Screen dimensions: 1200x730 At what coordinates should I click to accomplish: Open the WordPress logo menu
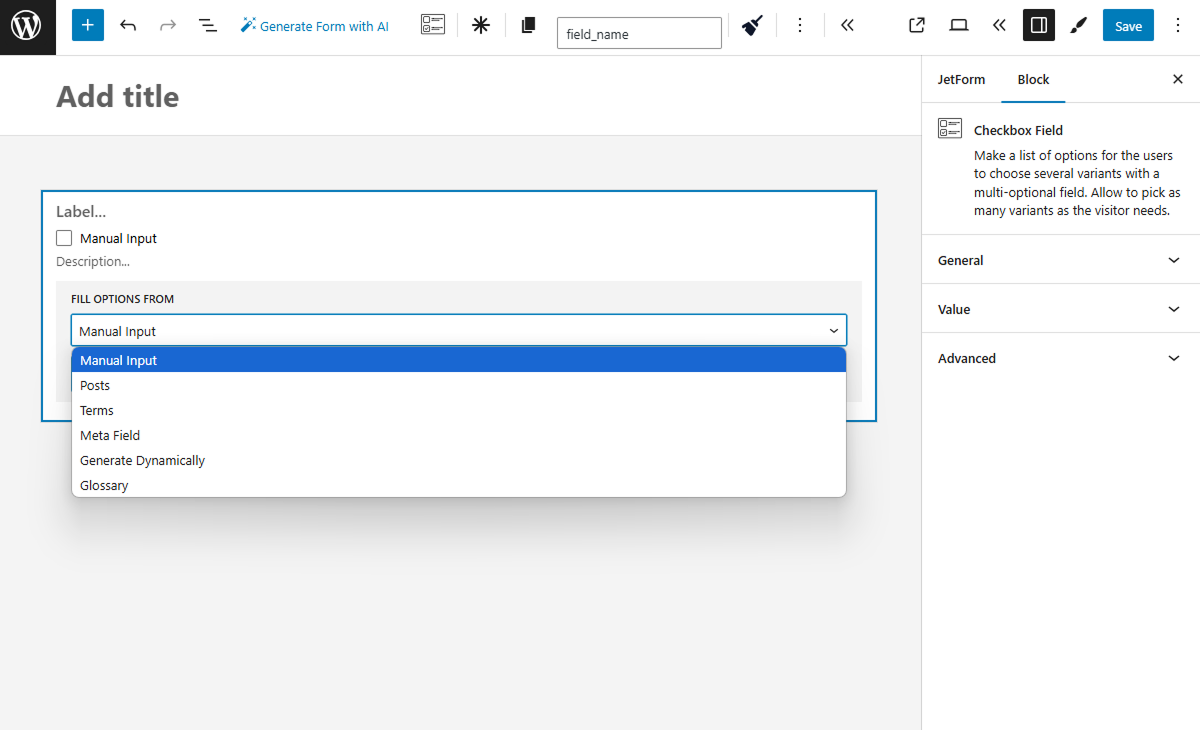click(x=27, y=27)
